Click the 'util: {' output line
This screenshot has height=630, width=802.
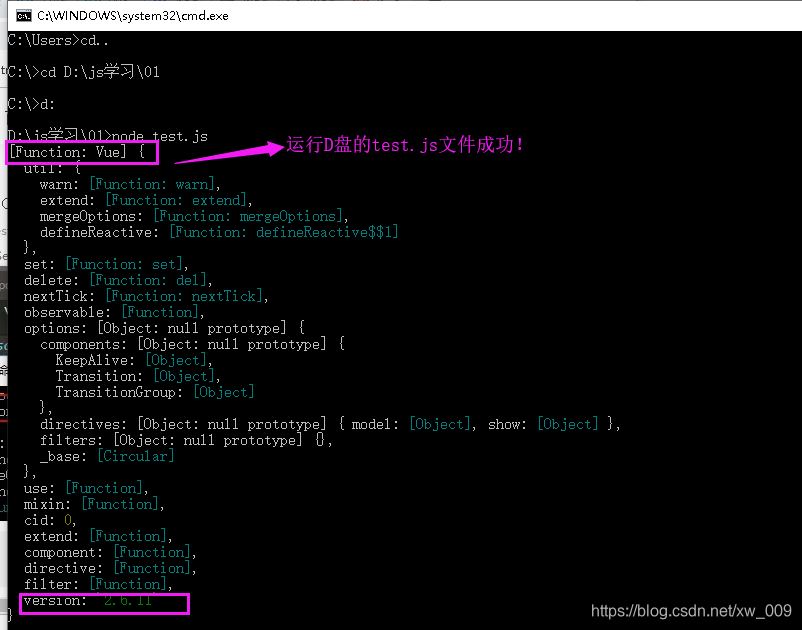pyautogui.click(x=52, y=168)
